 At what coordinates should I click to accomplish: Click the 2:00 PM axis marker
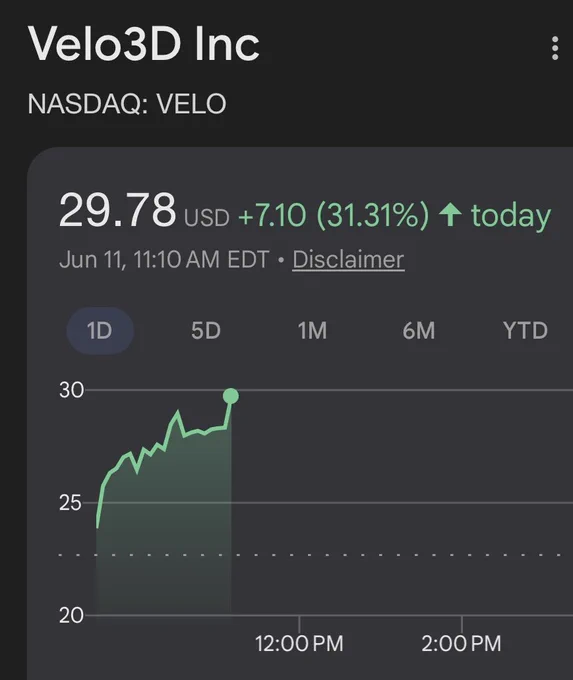(461, 643)
